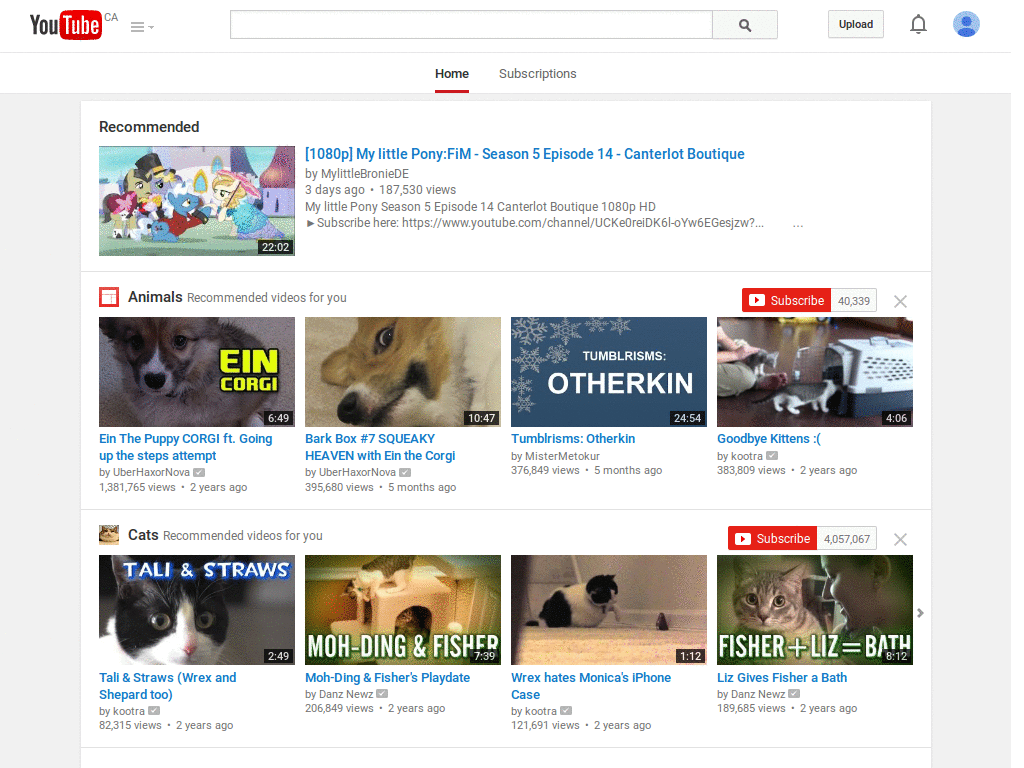Image resolution: width=1024 pixels, height=768 pixels.
Task: Open the Fisher + Liz bath thumbnail
Action: pos(814,610)
